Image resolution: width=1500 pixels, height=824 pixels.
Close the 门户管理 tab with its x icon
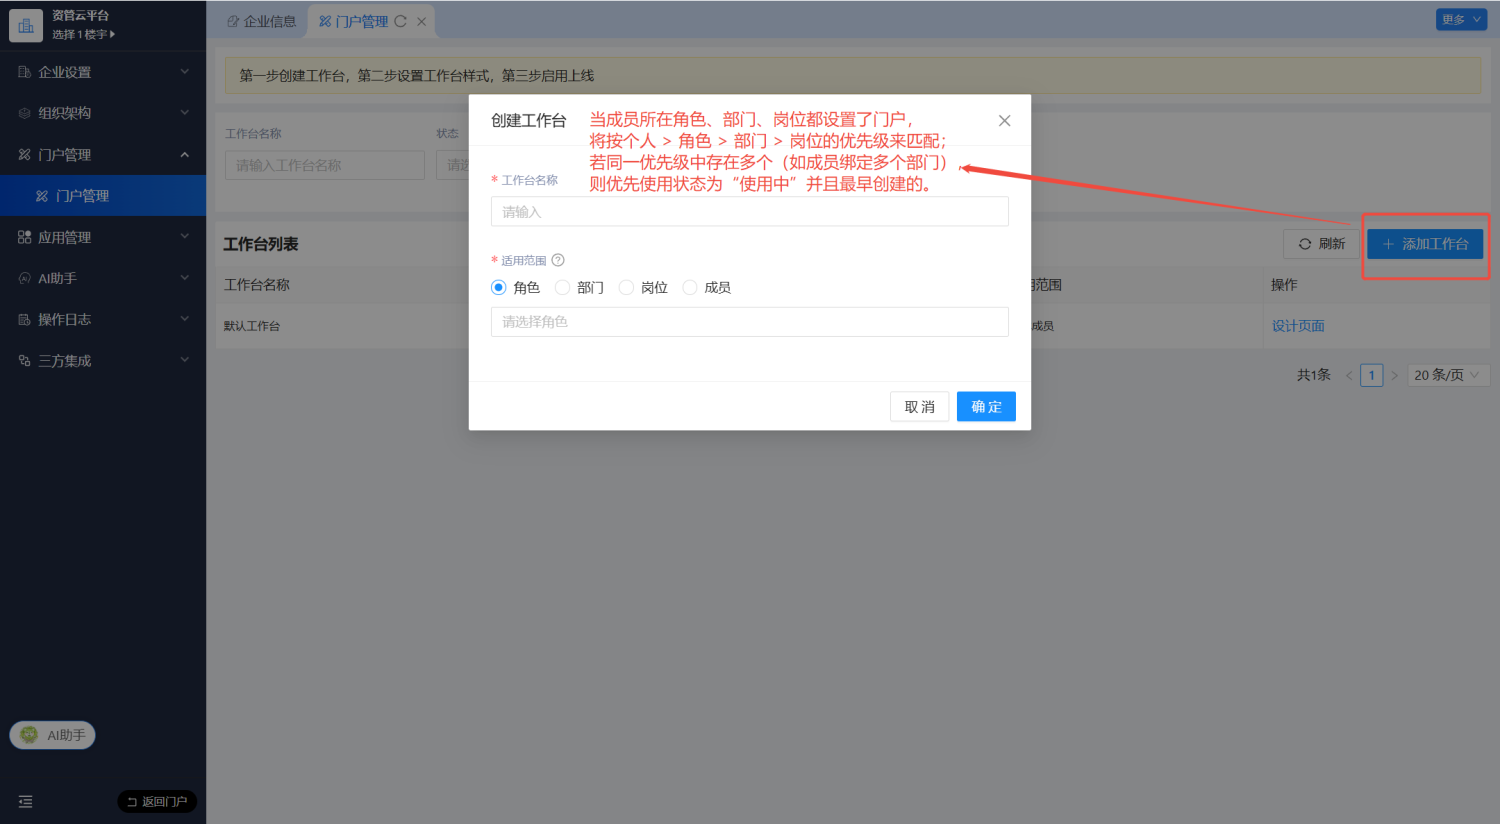[421, 21]
